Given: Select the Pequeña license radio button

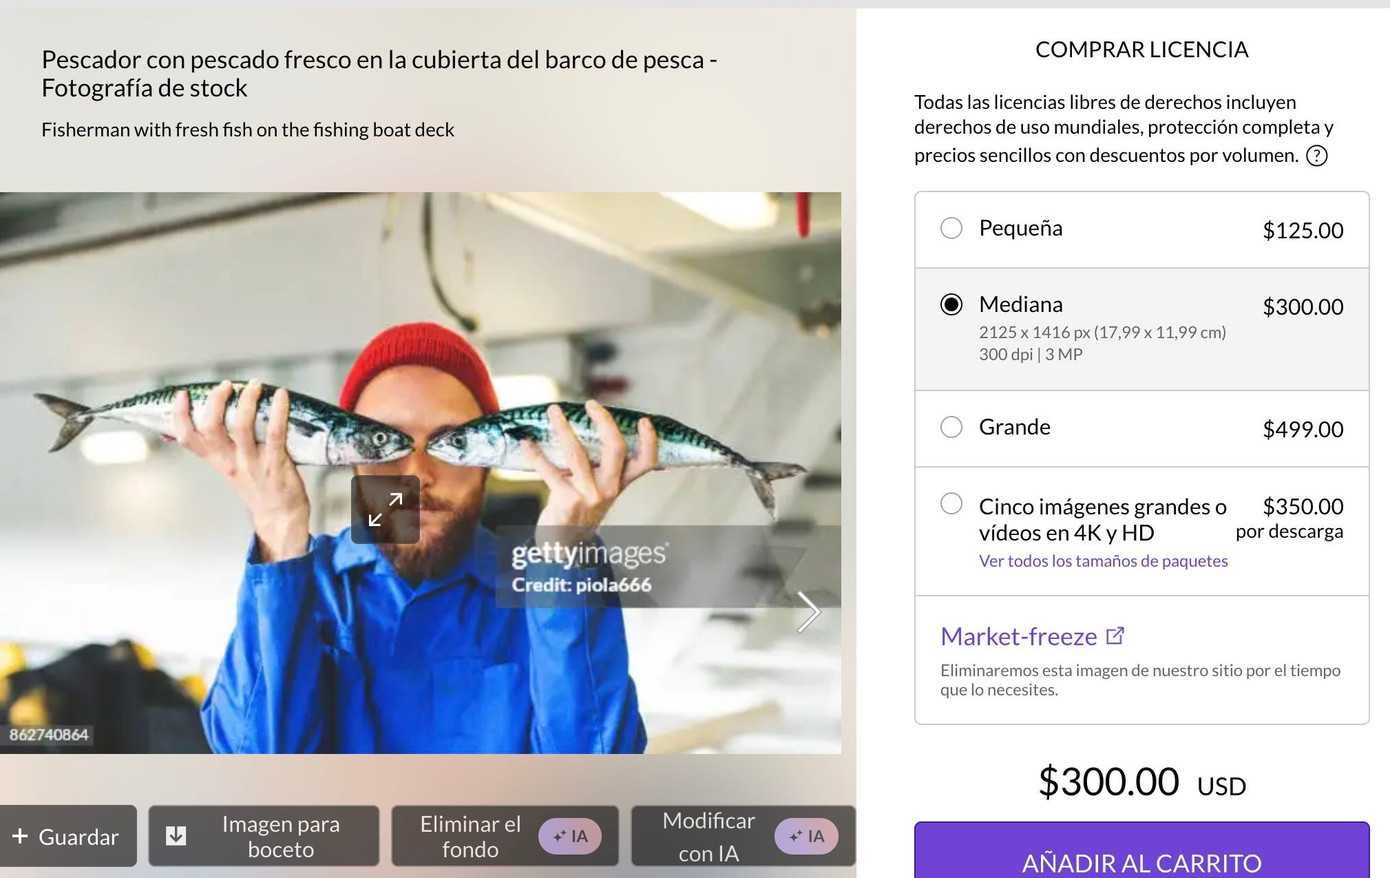Looking at the screenshot, I should click(x=952, y=228).
